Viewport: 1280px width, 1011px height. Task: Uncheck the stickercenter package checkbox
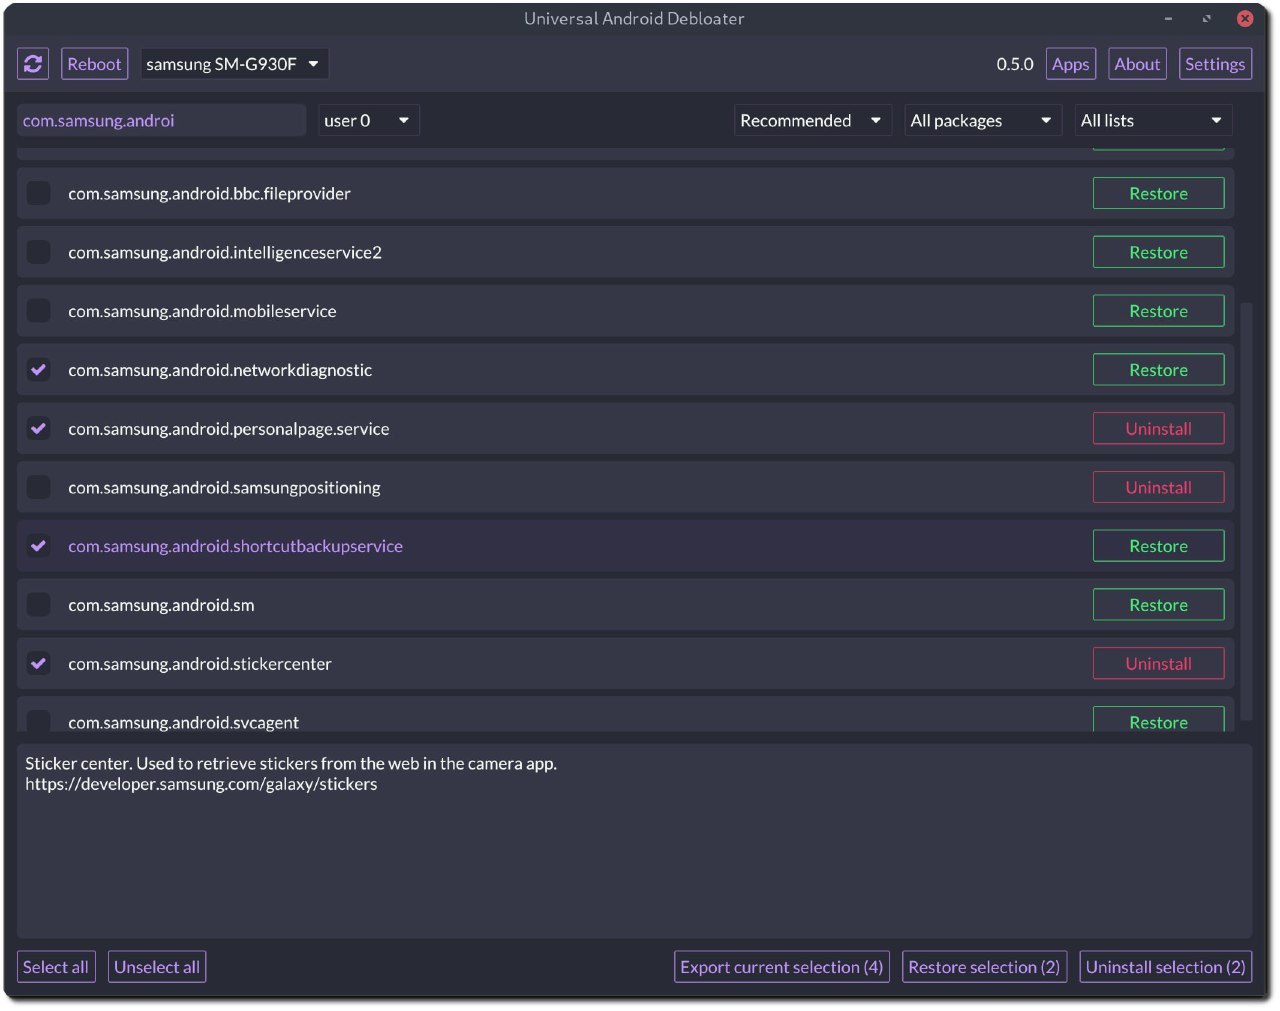pyautogui.click(x=38, y=663)
